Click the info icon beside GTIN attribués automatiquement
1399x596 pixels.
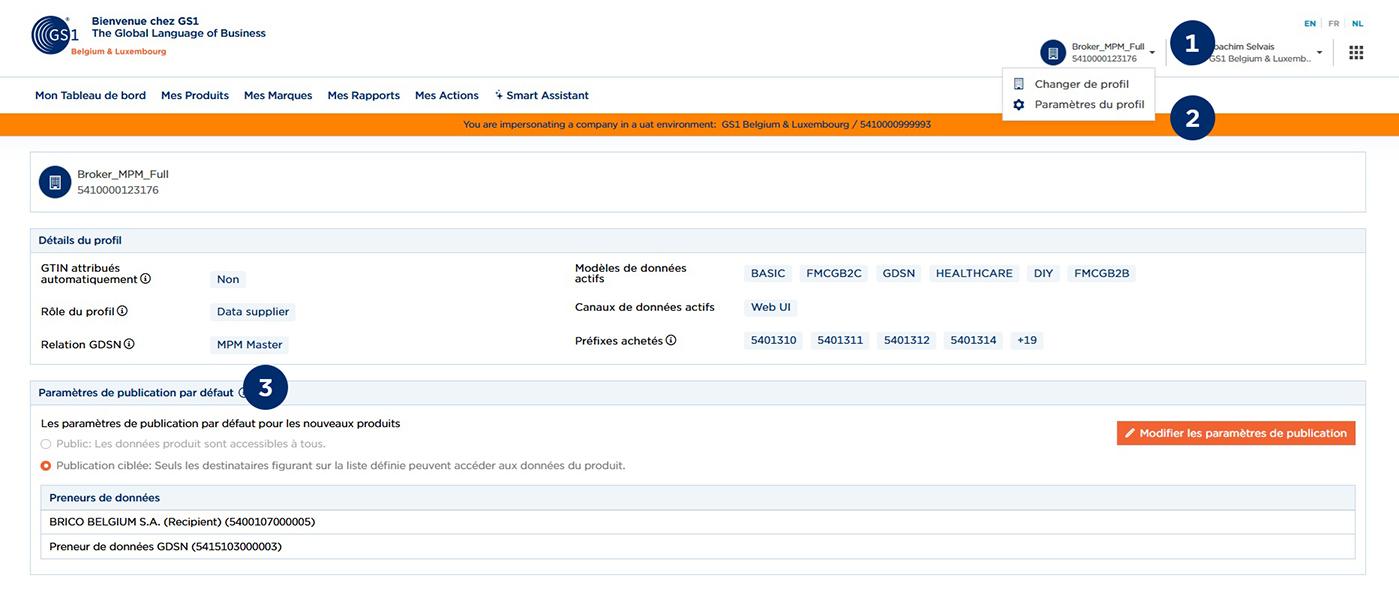click(x=146, y=279)
